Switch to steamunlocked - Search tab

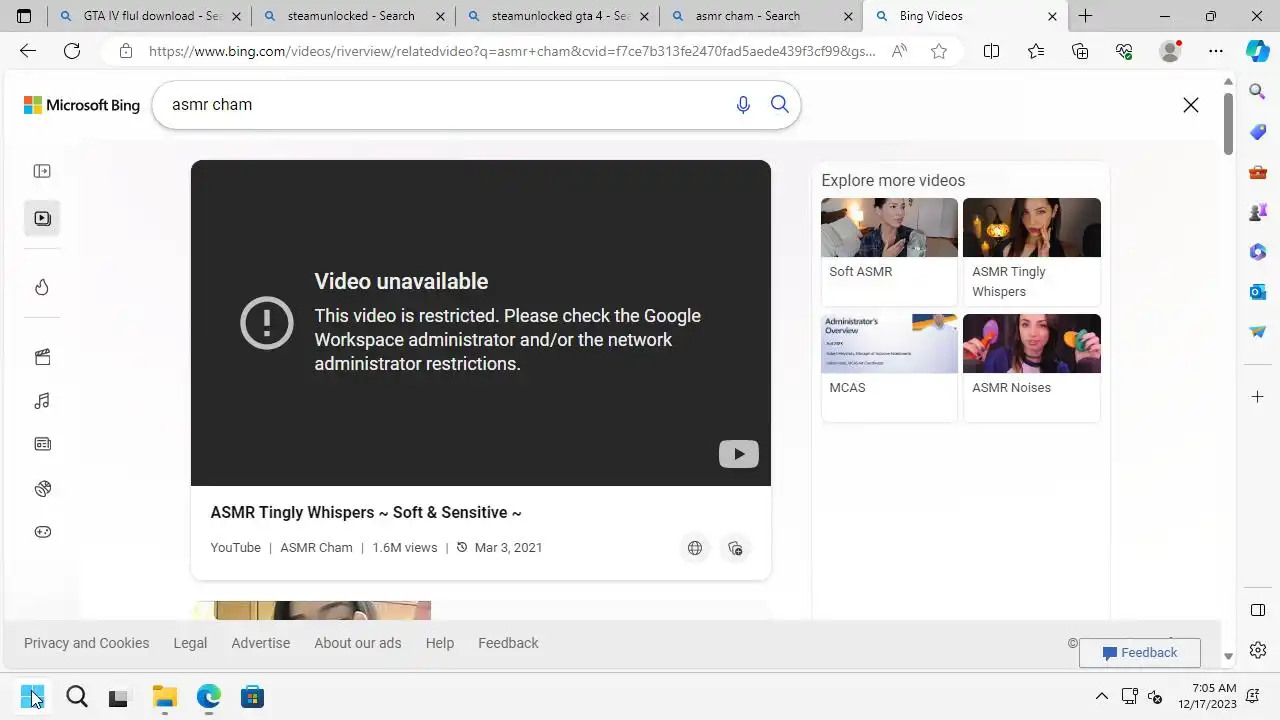tap(353, 16)
